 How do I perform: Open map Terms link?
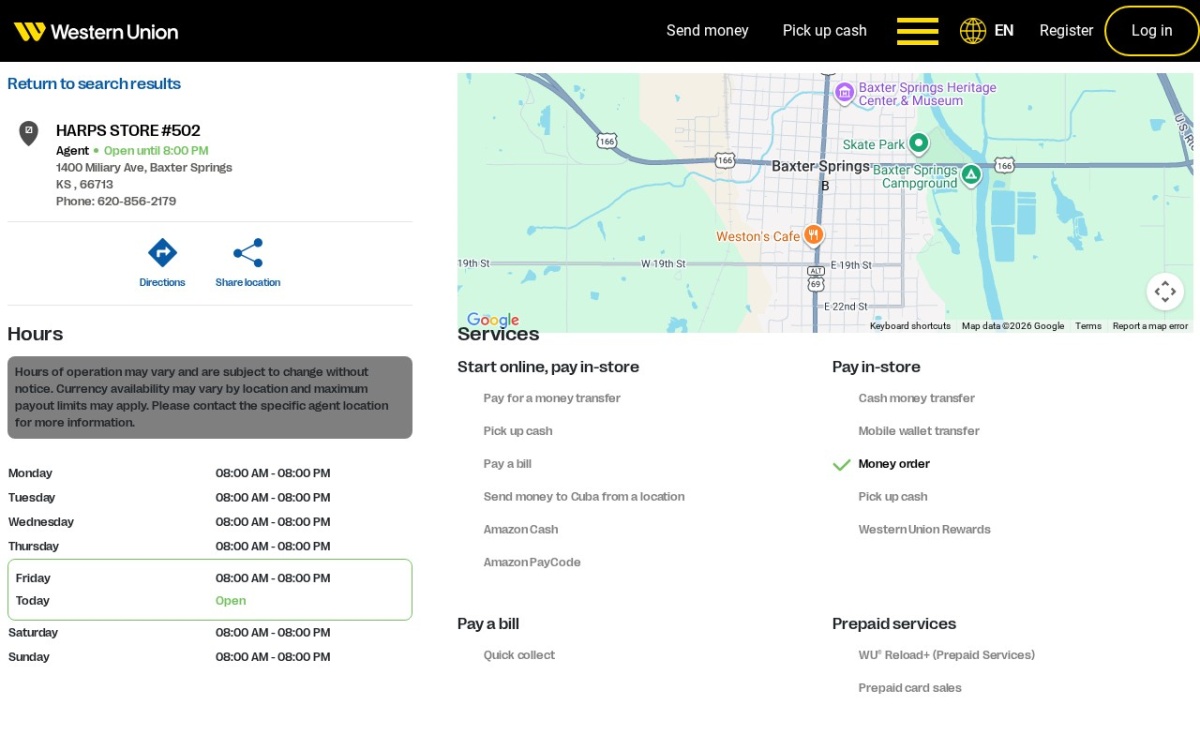pos(1088,326)
